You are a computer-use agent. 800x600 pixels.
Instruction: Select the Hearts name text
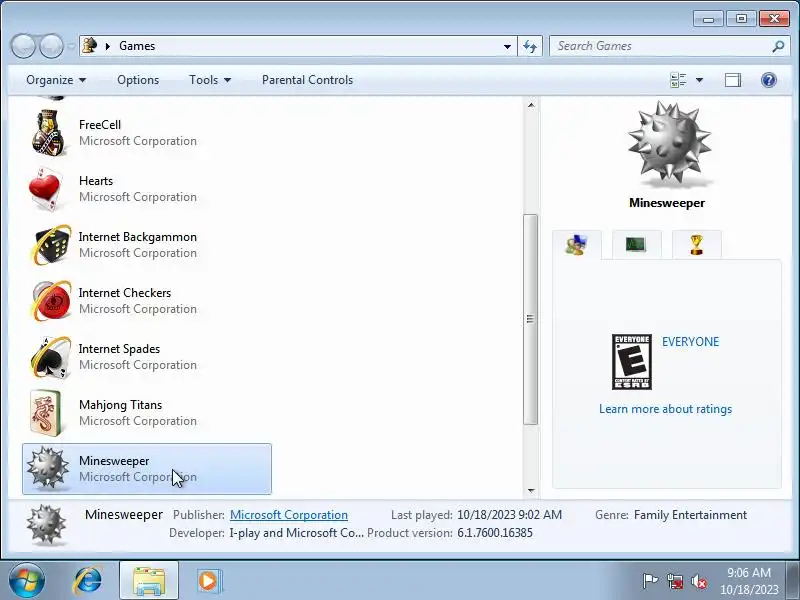96,181
